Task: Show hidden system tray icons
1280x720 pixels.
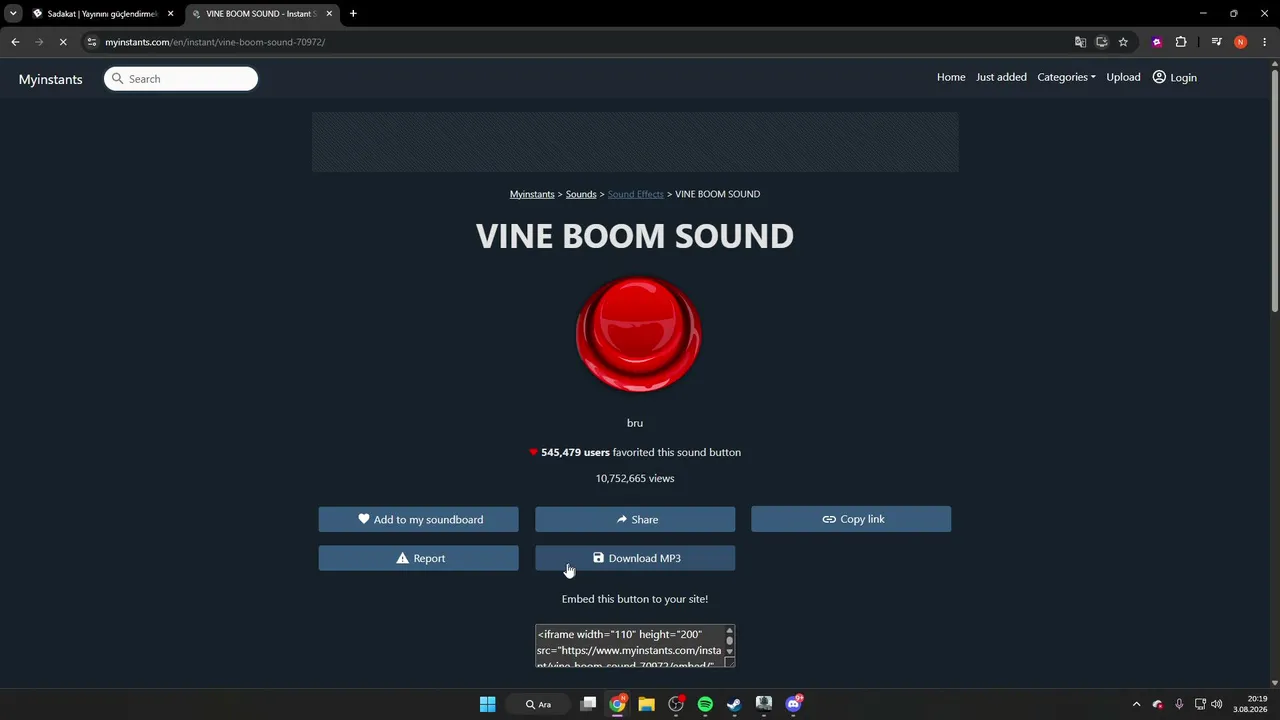Action: pyautogui.click(x=1136, y=704)
